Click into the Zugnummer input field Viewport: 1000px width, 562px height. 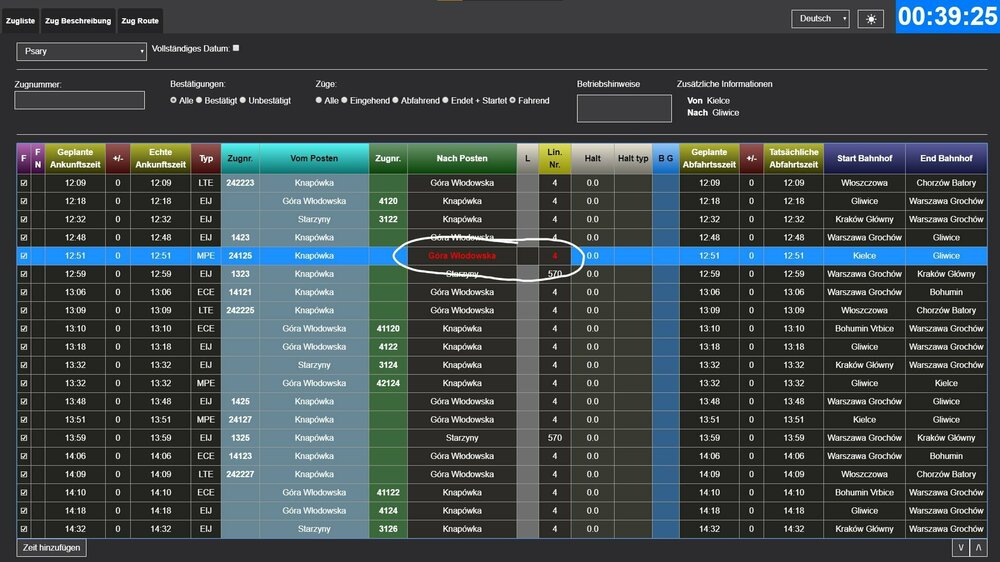click(79, 100)
